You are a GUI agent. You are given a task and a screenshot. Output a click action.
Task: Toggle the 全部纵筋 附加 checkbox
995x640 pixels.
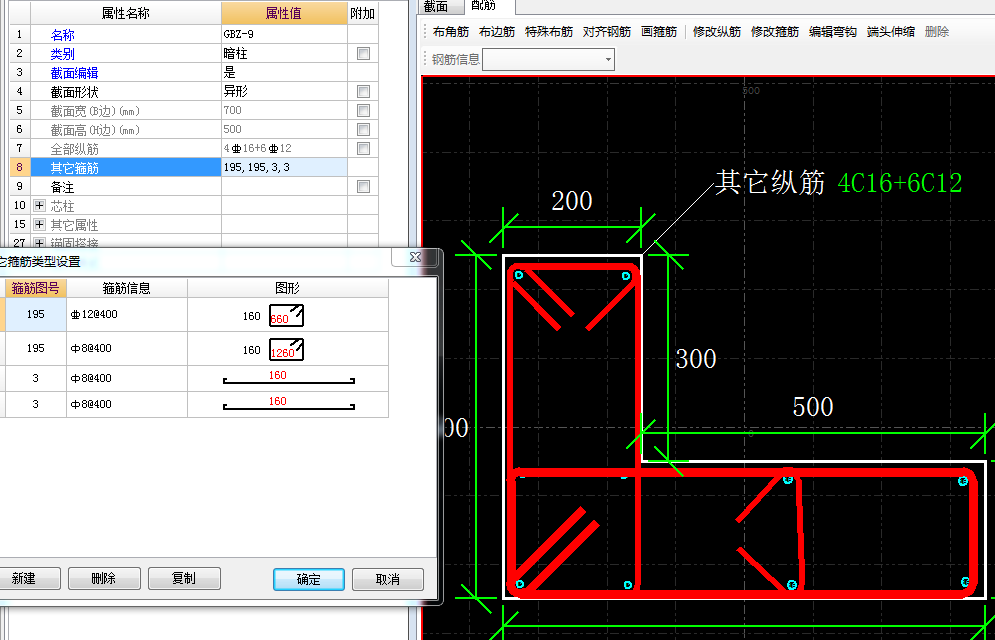click(363, 148)
